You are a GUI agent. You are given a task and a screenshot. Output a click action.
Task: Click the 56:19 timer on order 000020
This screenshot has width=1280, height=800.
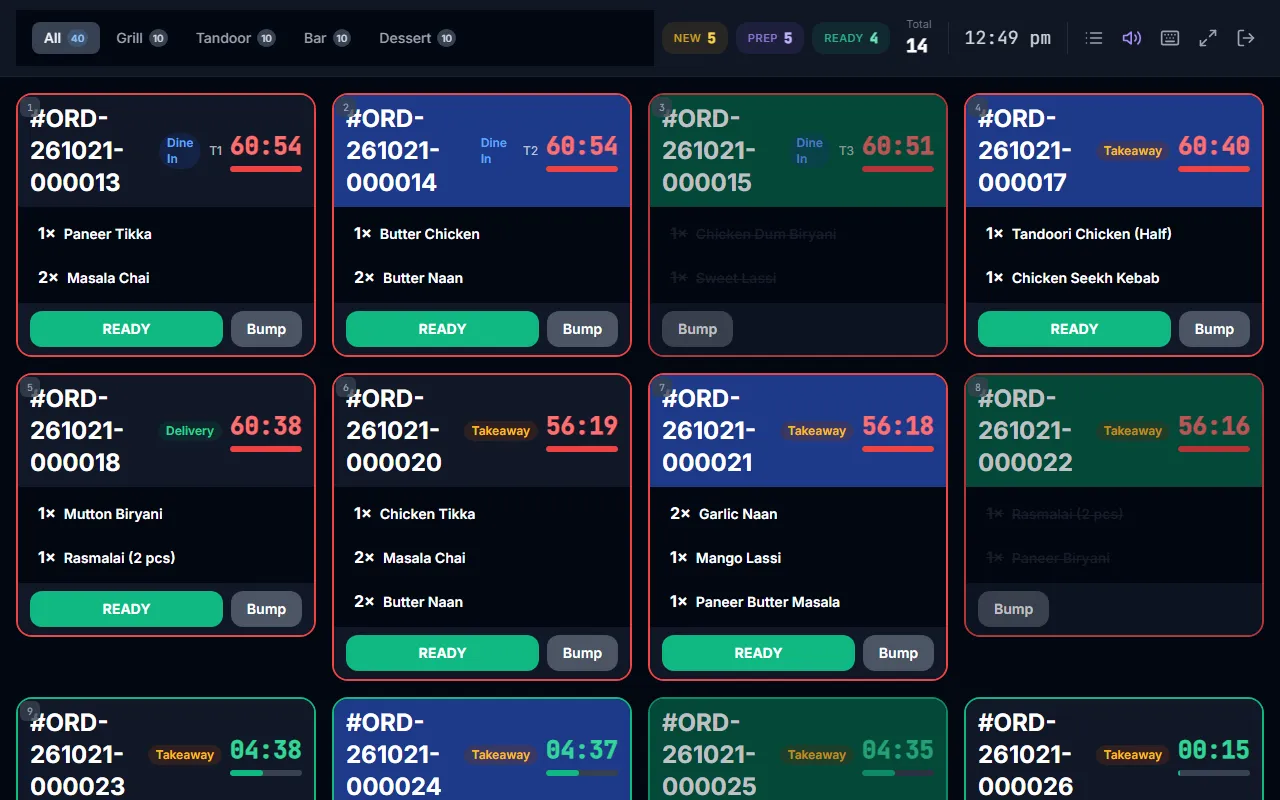point(582,426)
